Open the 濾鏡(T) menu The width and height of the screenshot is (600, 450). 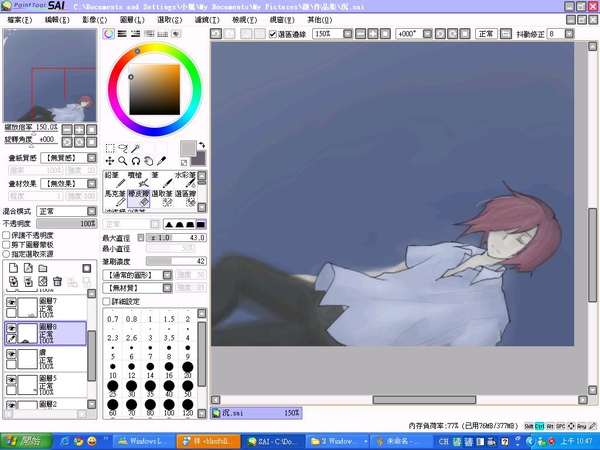click(x=207, y=20)
